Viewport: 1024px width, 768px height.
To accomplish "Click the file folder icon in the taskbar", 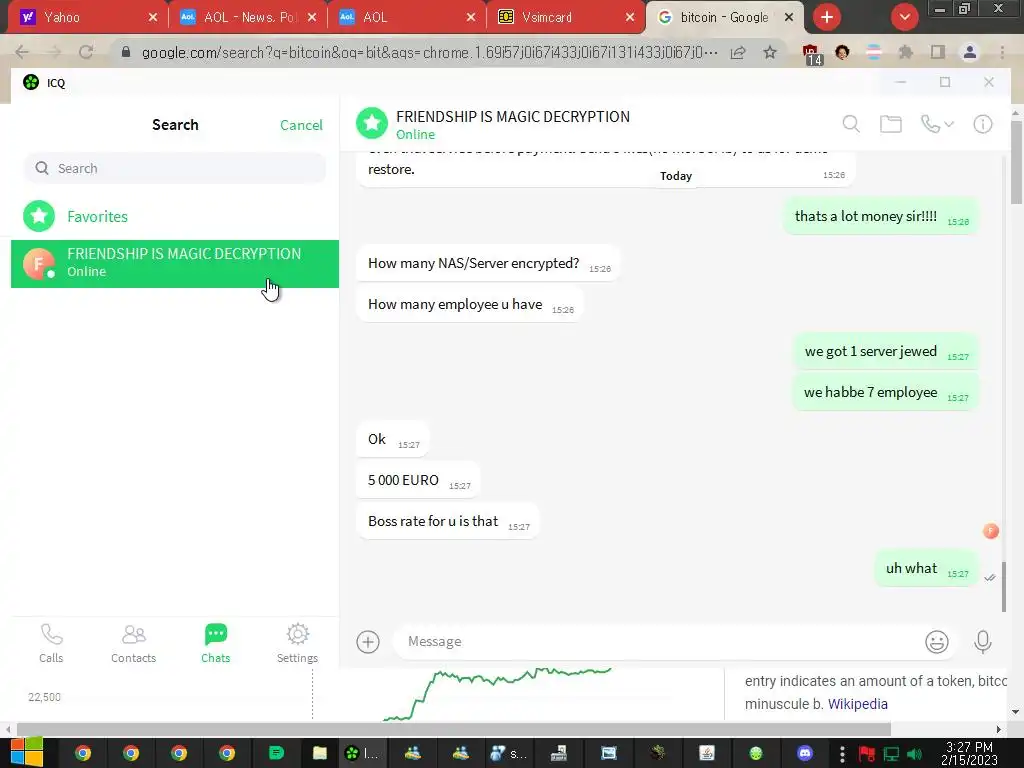I will (x=319, y=753).
